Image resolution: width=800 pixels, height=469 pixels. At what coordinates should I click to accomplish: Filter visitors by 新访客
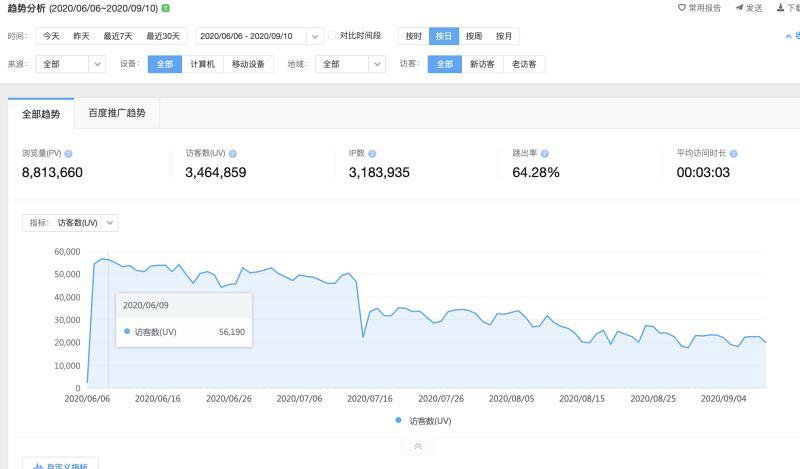[x=482, y=64]
